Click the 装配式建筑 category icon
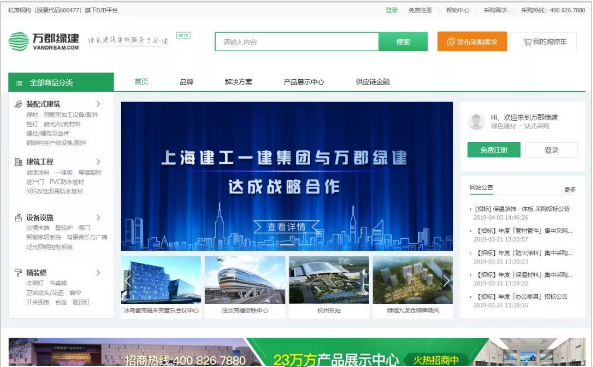Screen dimensions: 593x367 point(18,104)
